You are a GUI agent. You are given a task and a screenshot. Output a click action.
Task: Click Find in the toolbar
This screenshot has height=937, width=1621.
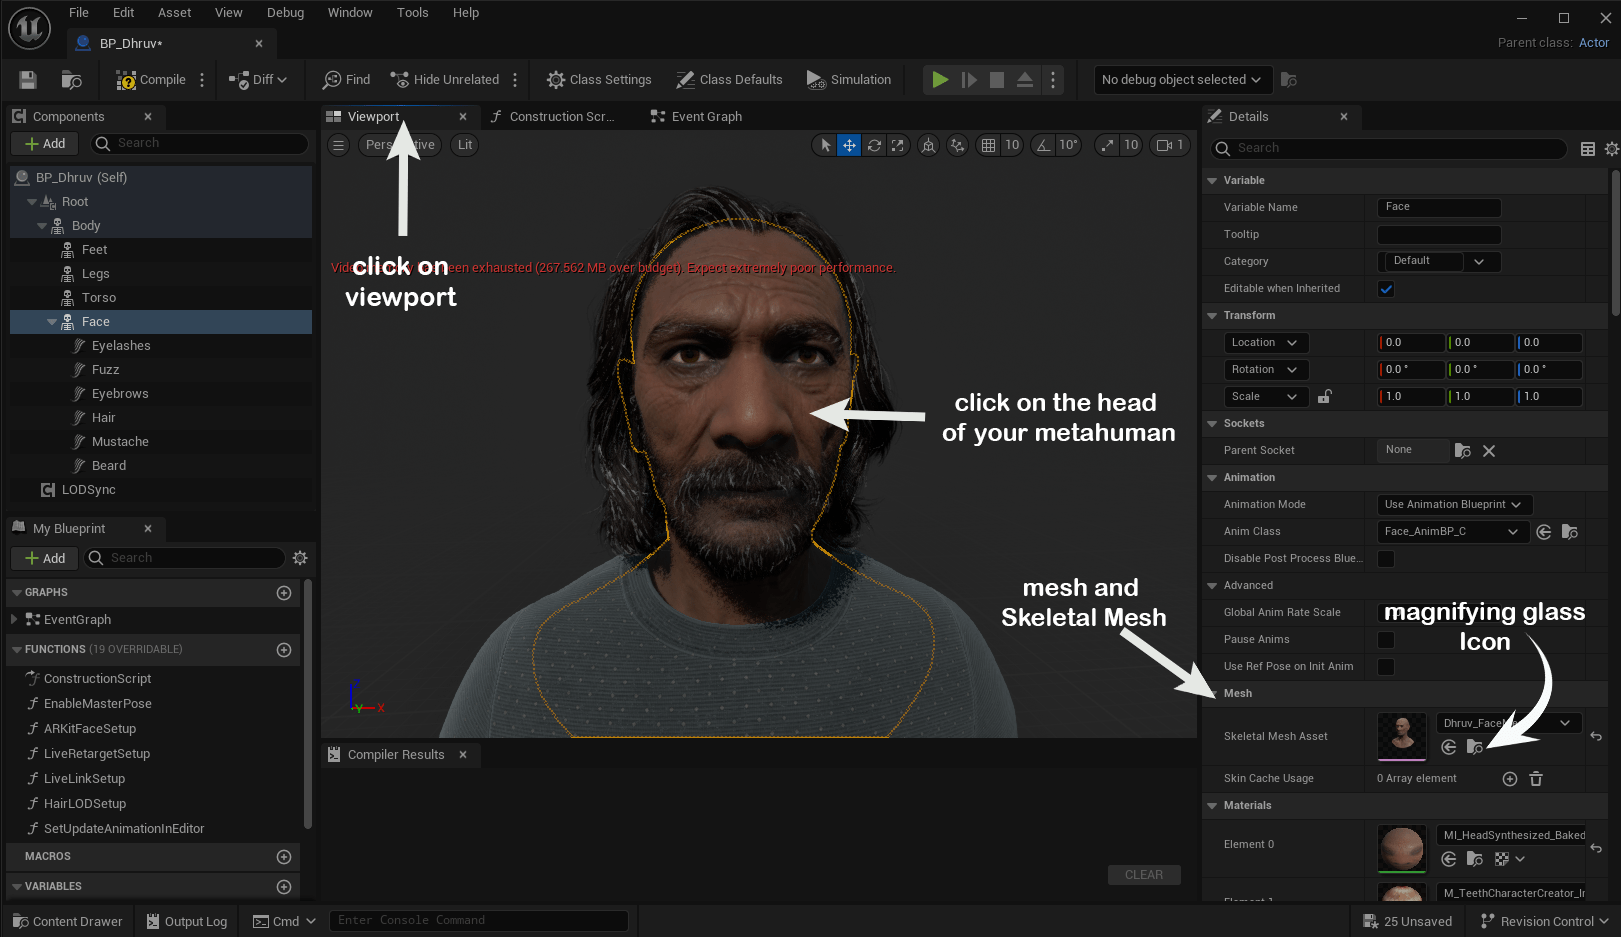point(346,80)
